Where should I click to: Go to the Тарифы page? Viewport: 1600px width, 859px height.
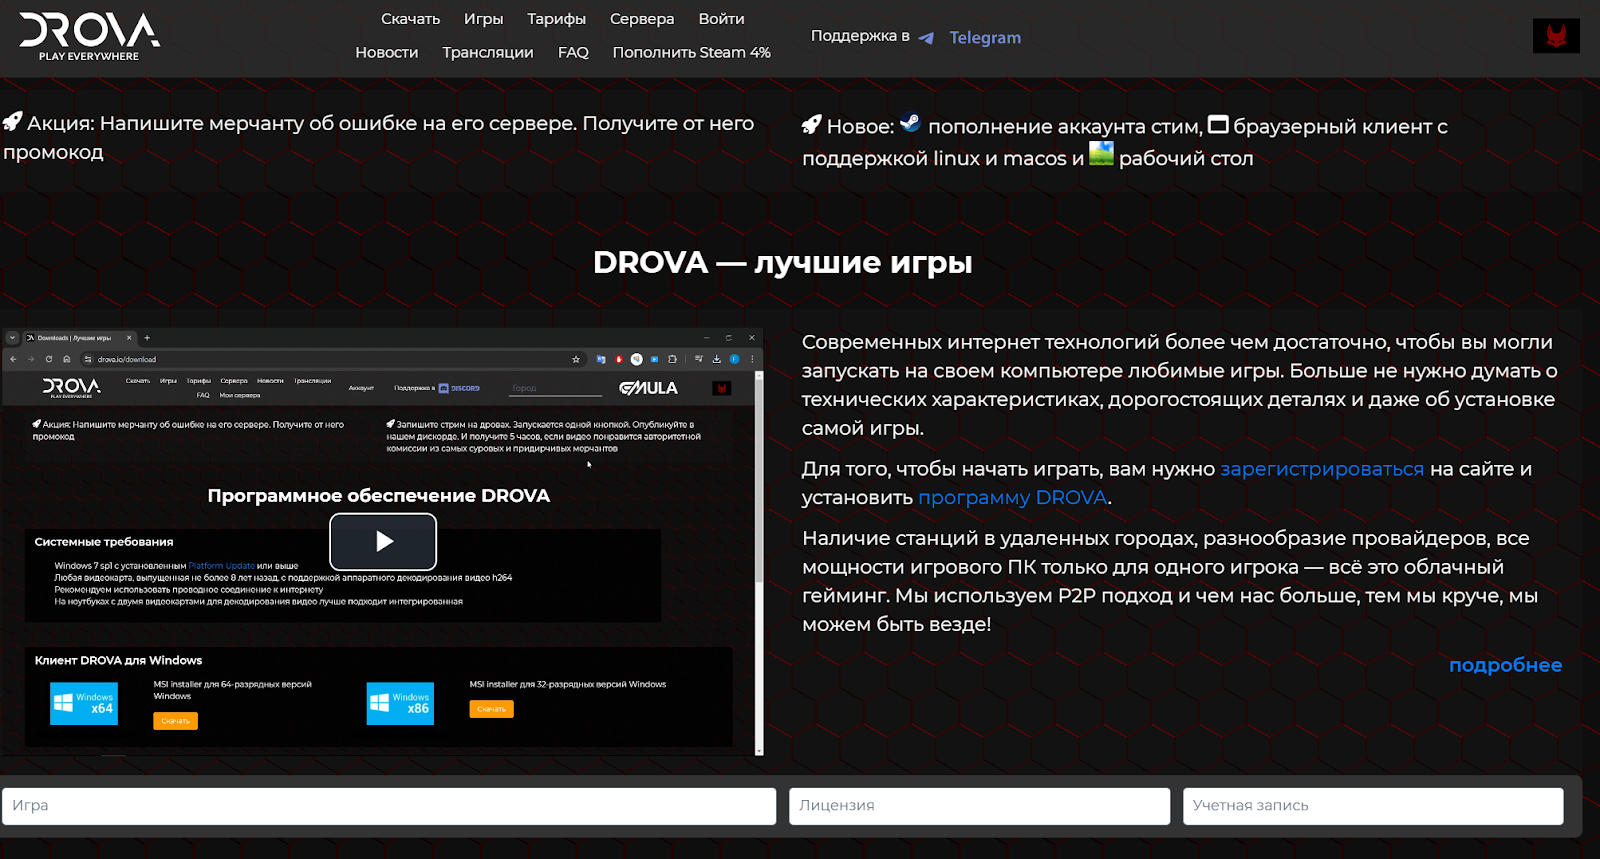click(x=556, y=19)
